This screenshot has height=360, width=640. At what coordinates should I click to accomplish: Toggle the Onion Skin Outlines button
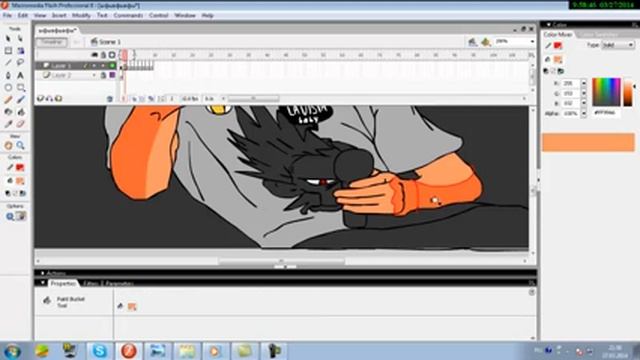tap(142, 99)
